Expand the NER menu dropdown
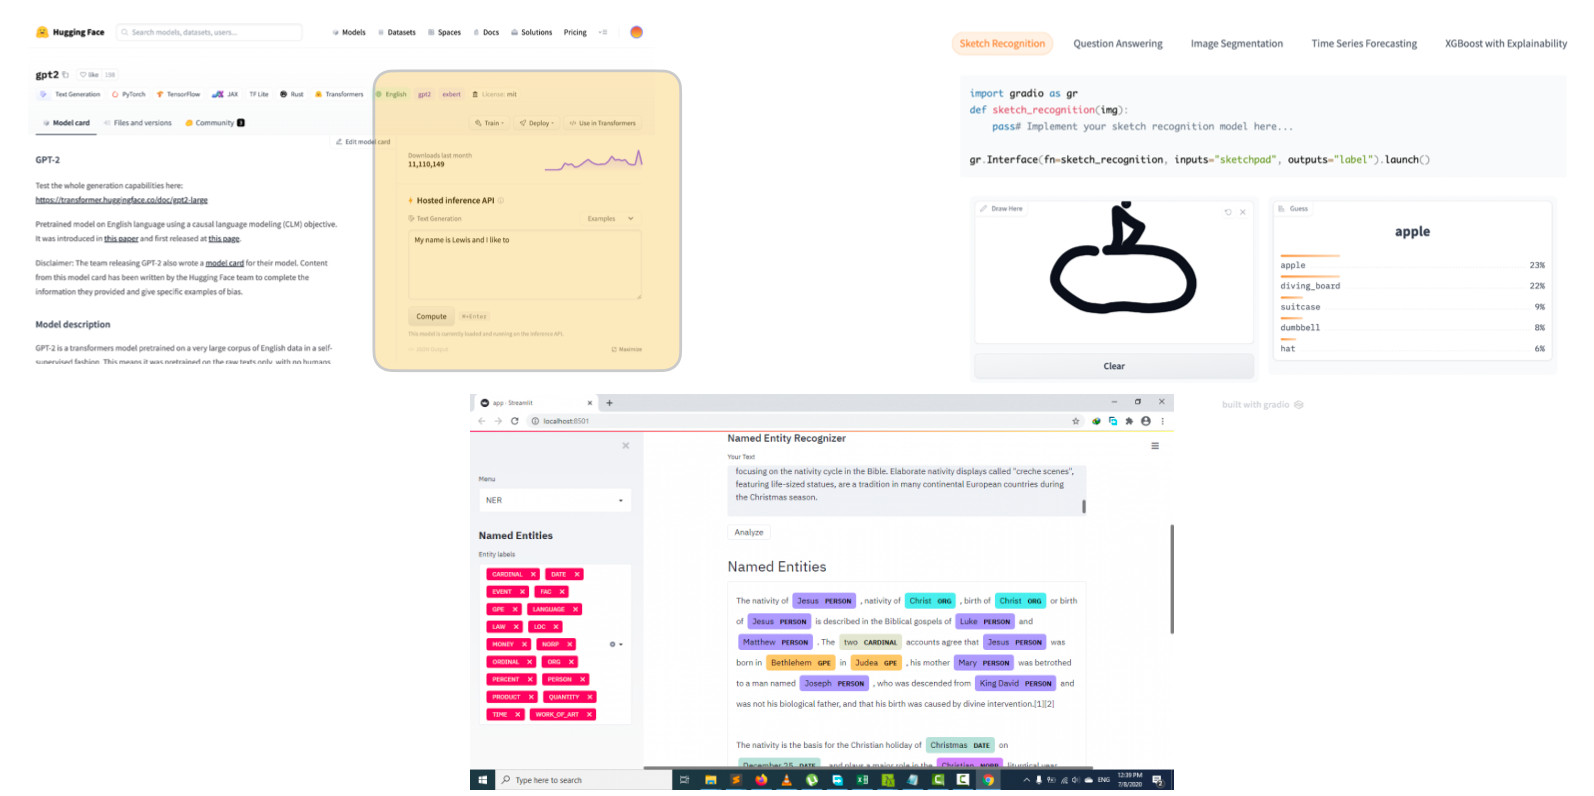Viewport: 1594px width, 796px height. (x=620, y=500)
